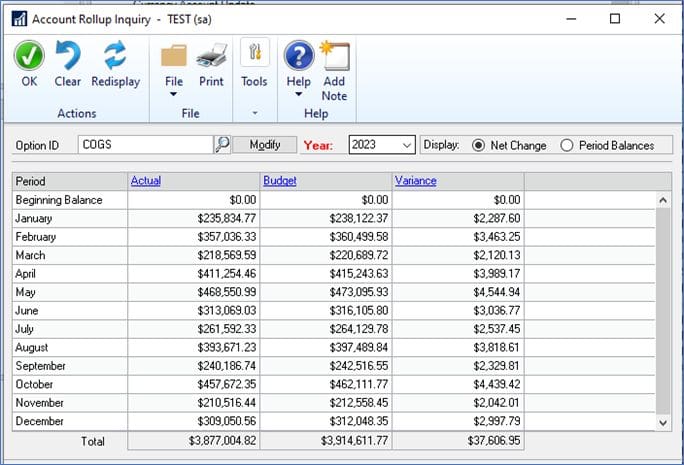This screenshot has width=684, height=465.
Task: Click February budget value $360,499.58
Action: 359,237
